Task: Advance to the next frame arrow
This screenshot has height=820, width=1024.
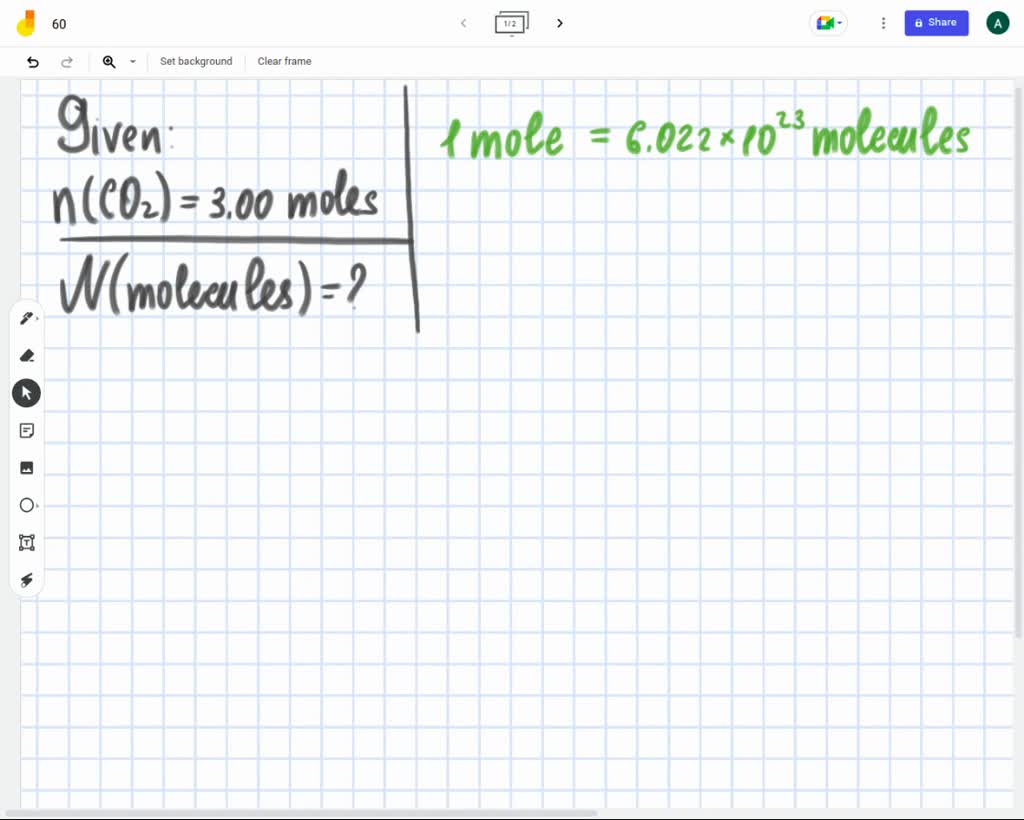Action: coord(559,23)
